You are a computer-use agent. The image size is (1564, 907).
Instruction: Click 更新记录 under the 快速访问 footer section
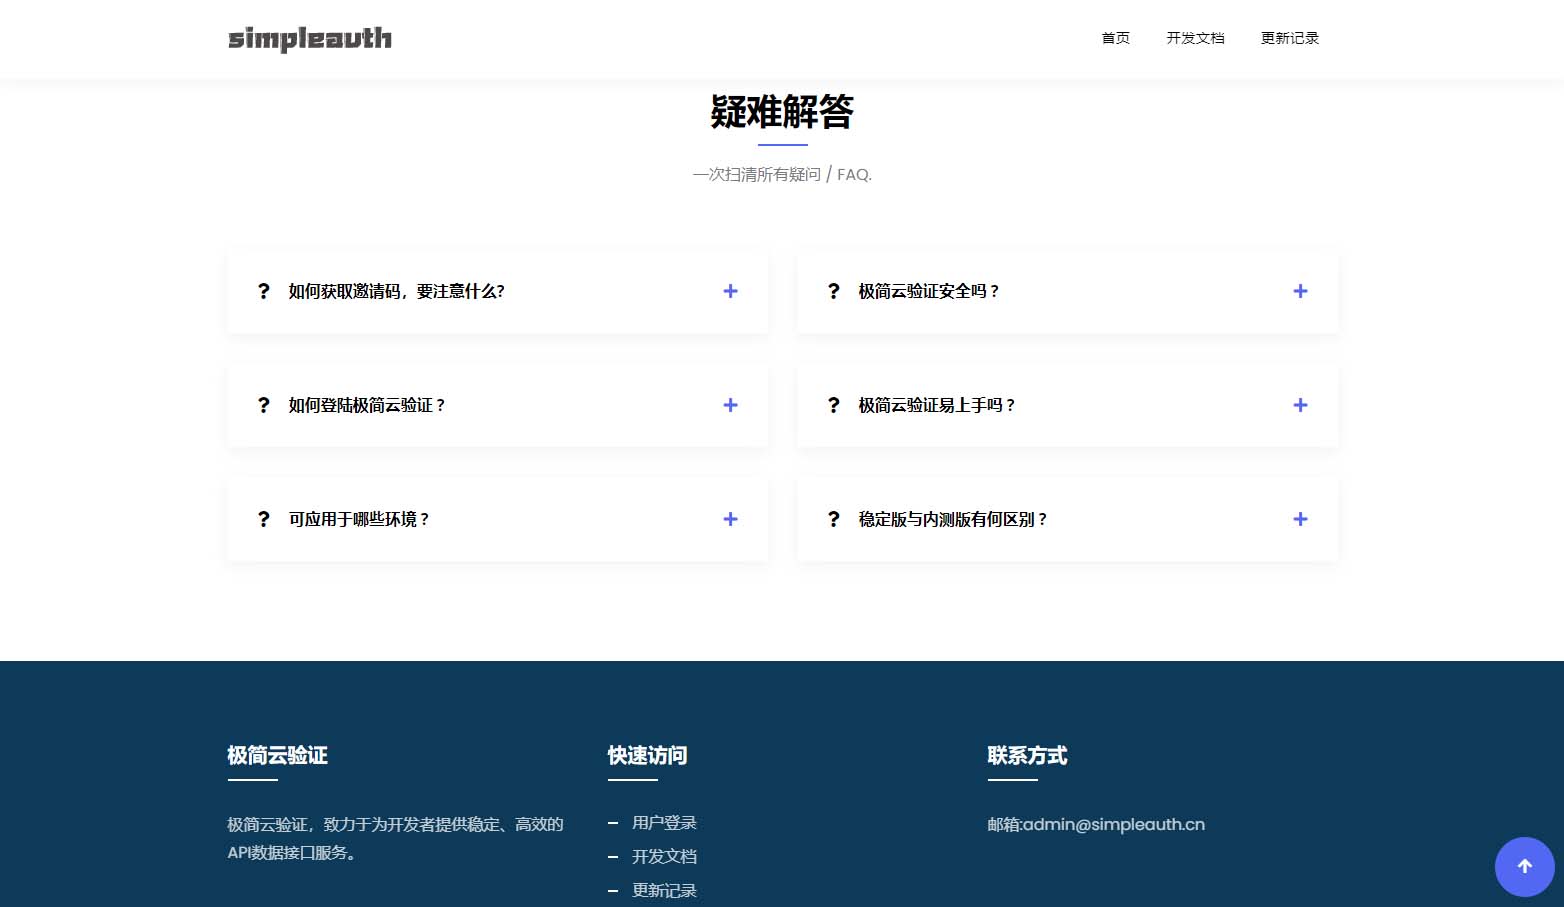pyautogui.click(x=664, y=890)
